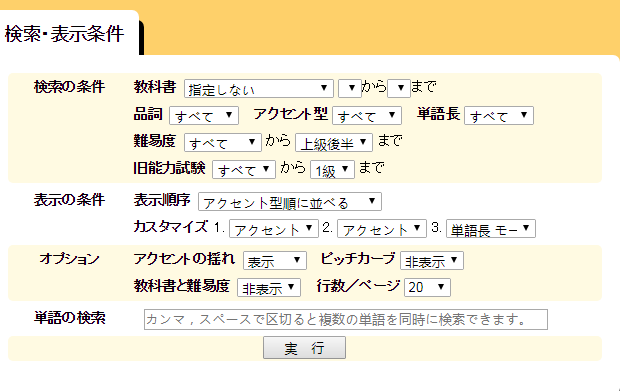
Task: Open the 旧能力試験 starting level dropdown
Action: (244, 169)
